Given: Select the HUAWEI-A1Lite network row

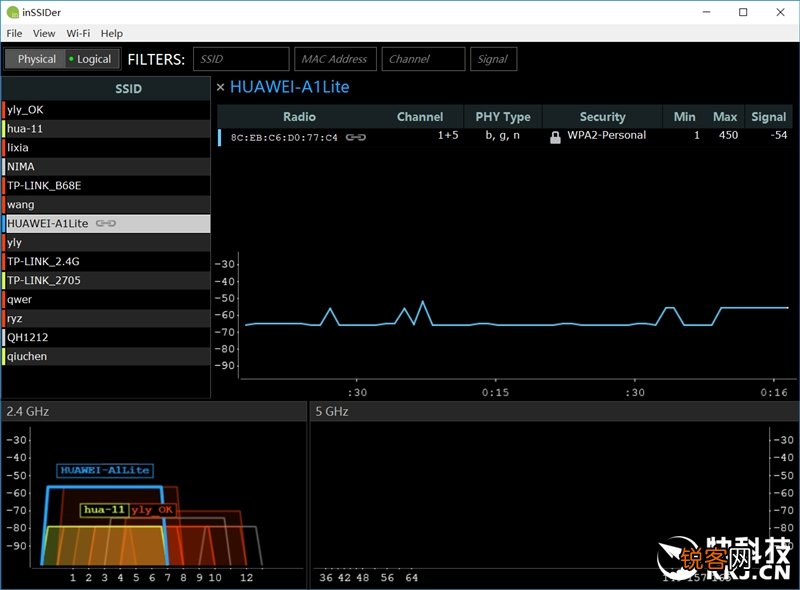Looking at the screenshot, I should [106, 224].
